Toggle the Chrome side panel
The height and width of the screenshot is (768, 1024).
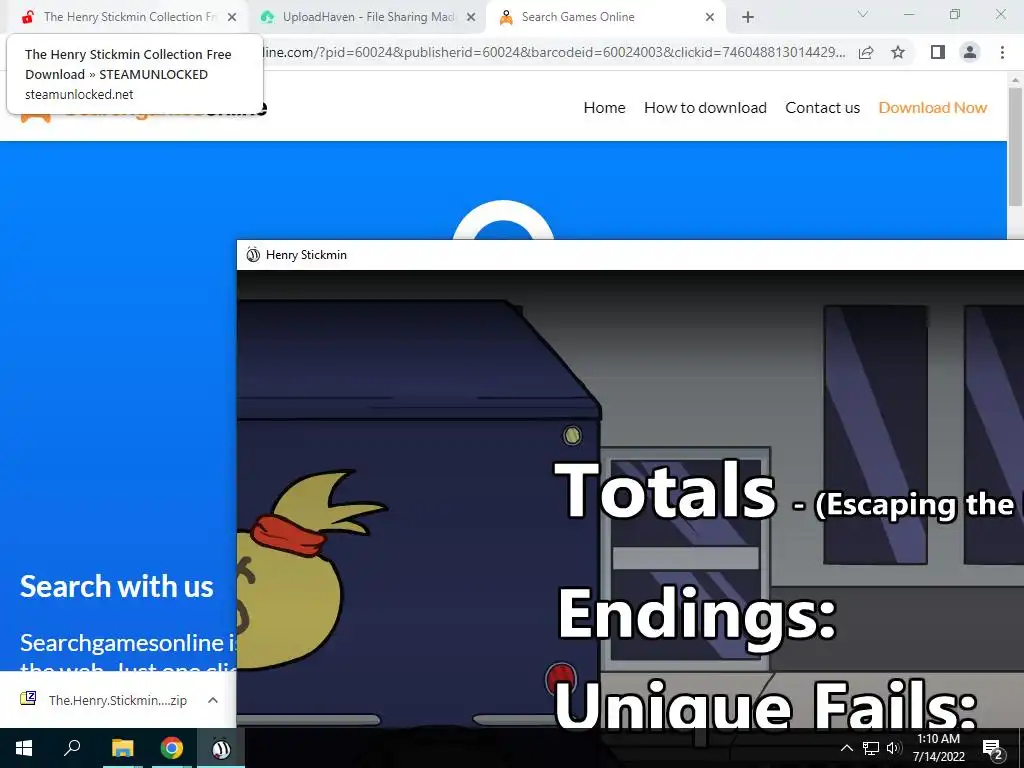coord(938,52)
